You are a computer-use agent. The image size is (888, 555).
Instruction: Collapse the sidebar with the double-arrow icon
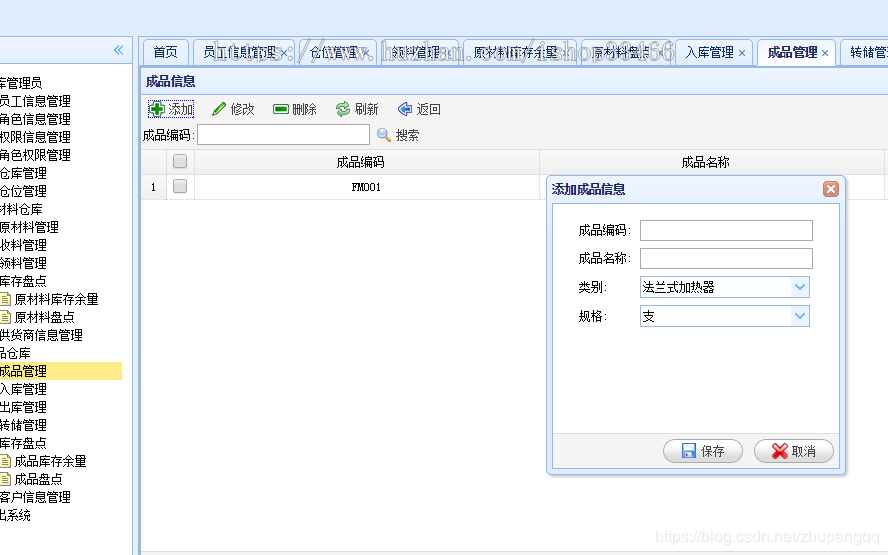[118, 50]
